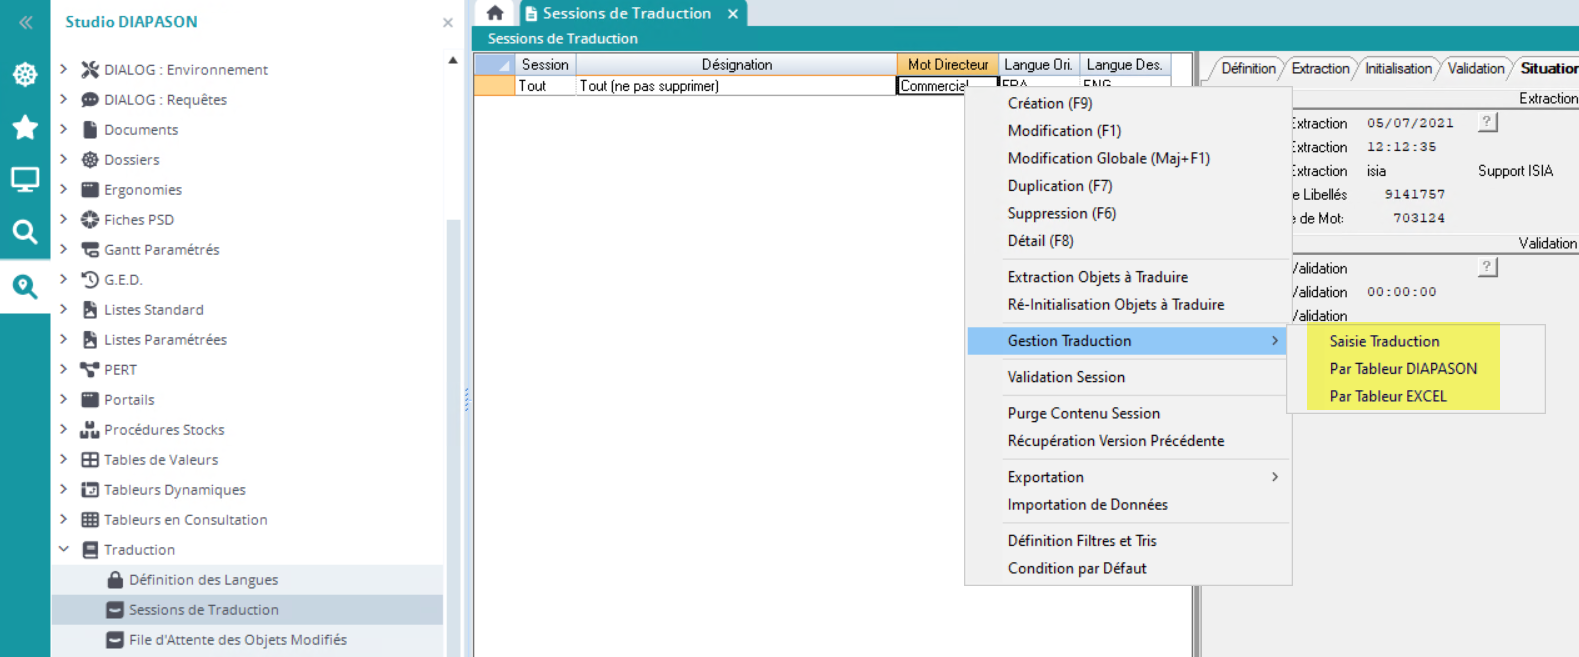
Task: Click the monitor icon in left sidebar
Action: point(25,180)
